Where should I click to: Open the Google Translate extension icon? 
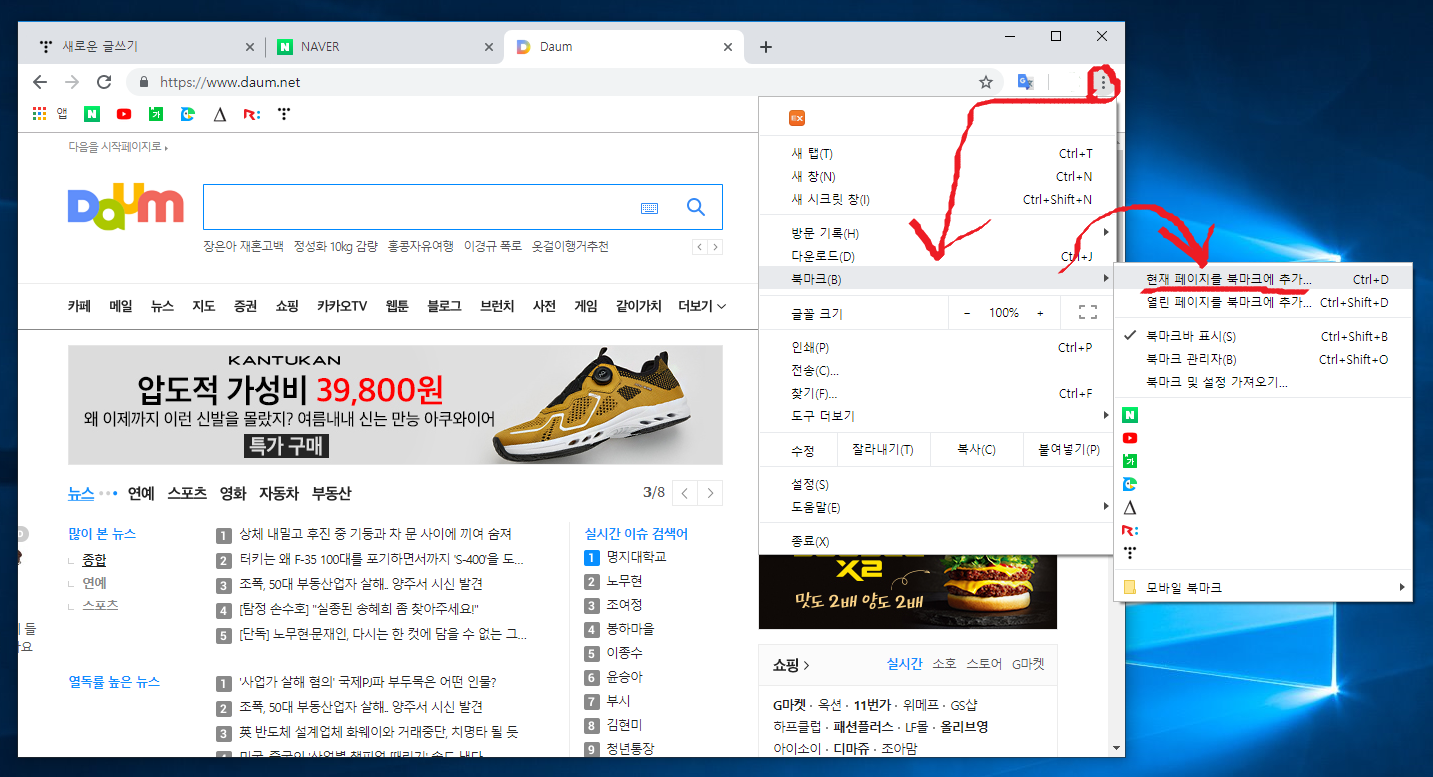(1025, 82)
